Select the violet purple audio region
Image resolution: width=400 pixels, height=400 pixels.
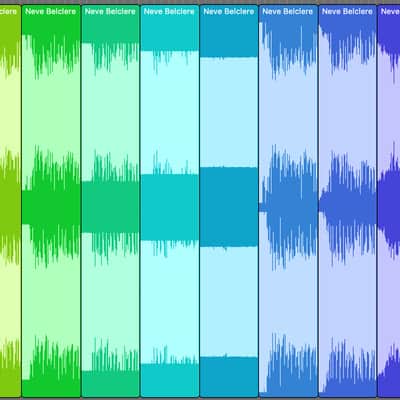point(389,201)
